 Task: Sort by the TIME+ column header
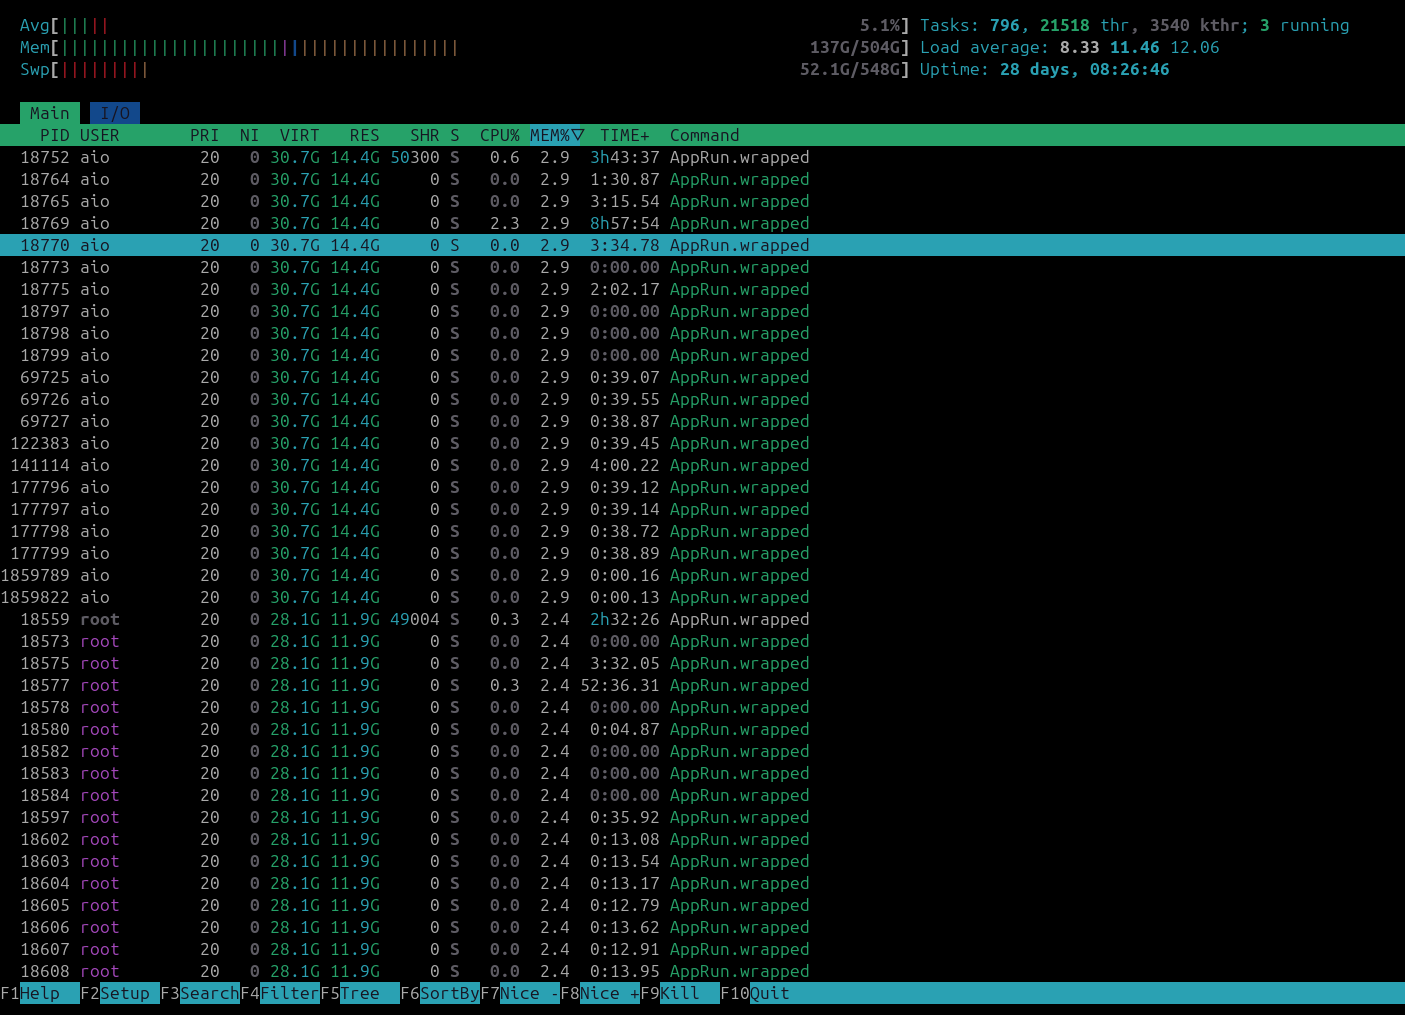tap(625, 135)
